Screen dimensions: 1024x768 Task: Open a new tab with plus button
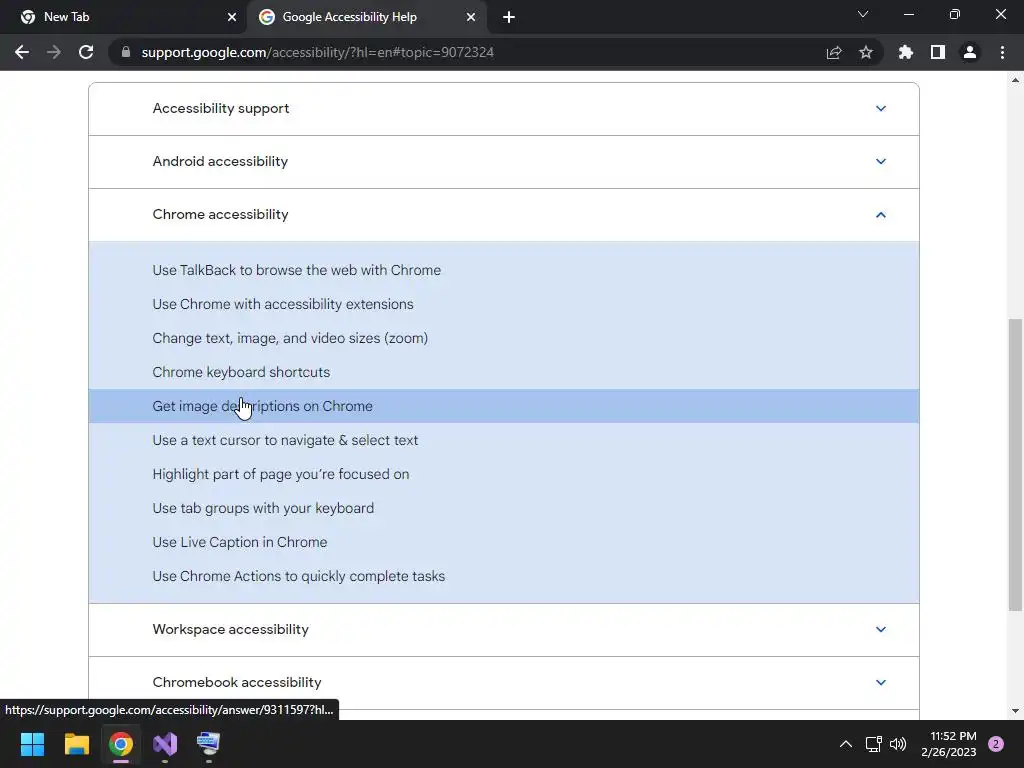509,17
